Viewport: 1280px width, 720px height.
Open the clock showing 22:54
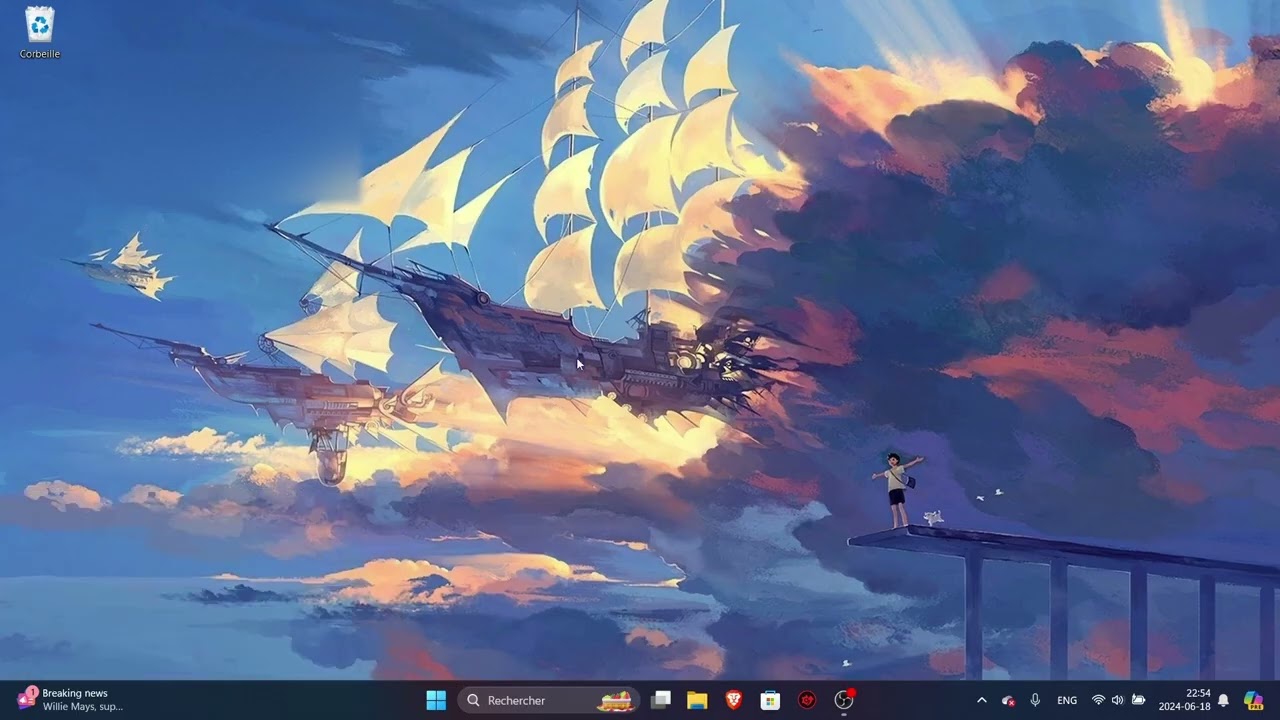(1184, 700)
